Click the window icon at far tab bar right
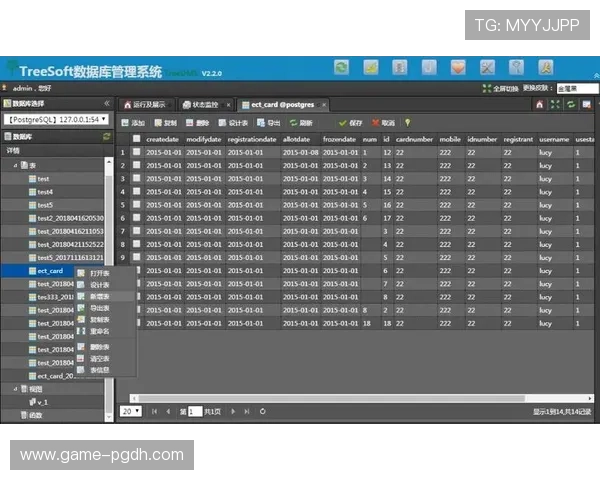The width and height of the screenshot is (600, 480). 586,104
